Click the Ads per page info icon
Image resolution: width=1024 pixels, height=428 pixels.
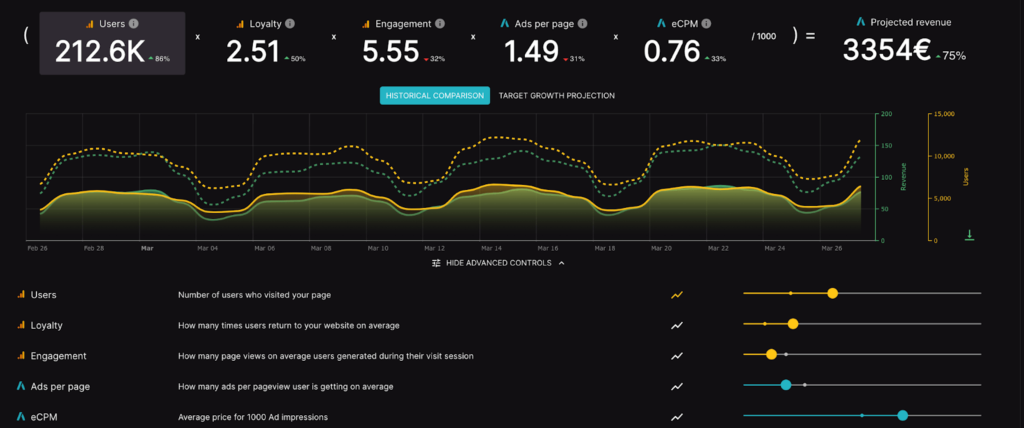click(582, 23)
